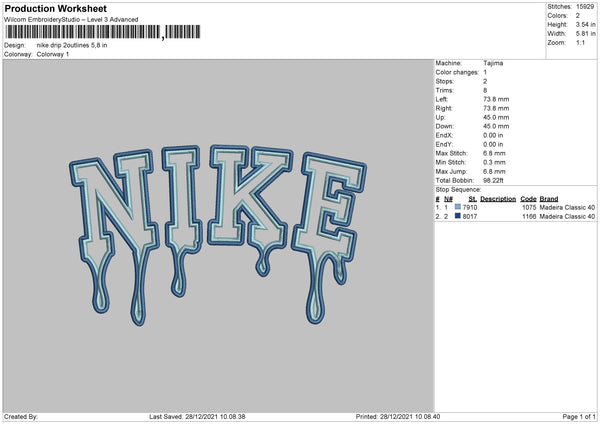
Task: Click 'Madeira Classic 40' in the 7910 row
Action: pos(567,207)
